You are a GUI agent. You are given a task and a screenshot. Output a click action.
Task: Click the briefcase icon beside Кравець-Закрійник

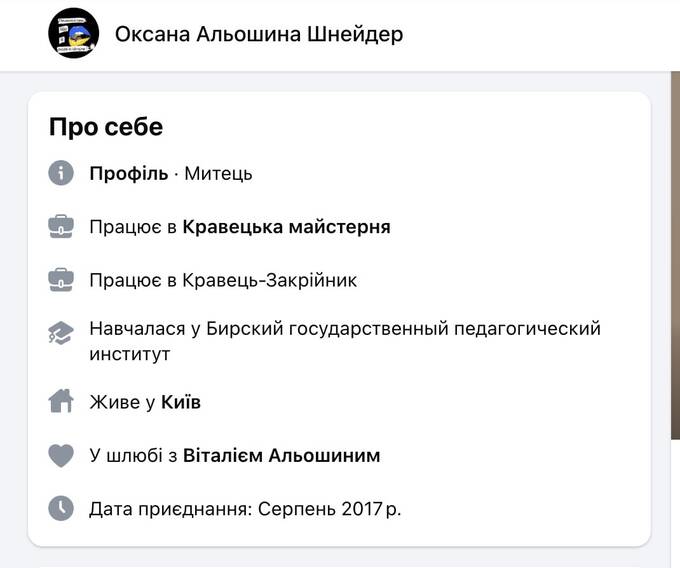(x=62, y=280)
